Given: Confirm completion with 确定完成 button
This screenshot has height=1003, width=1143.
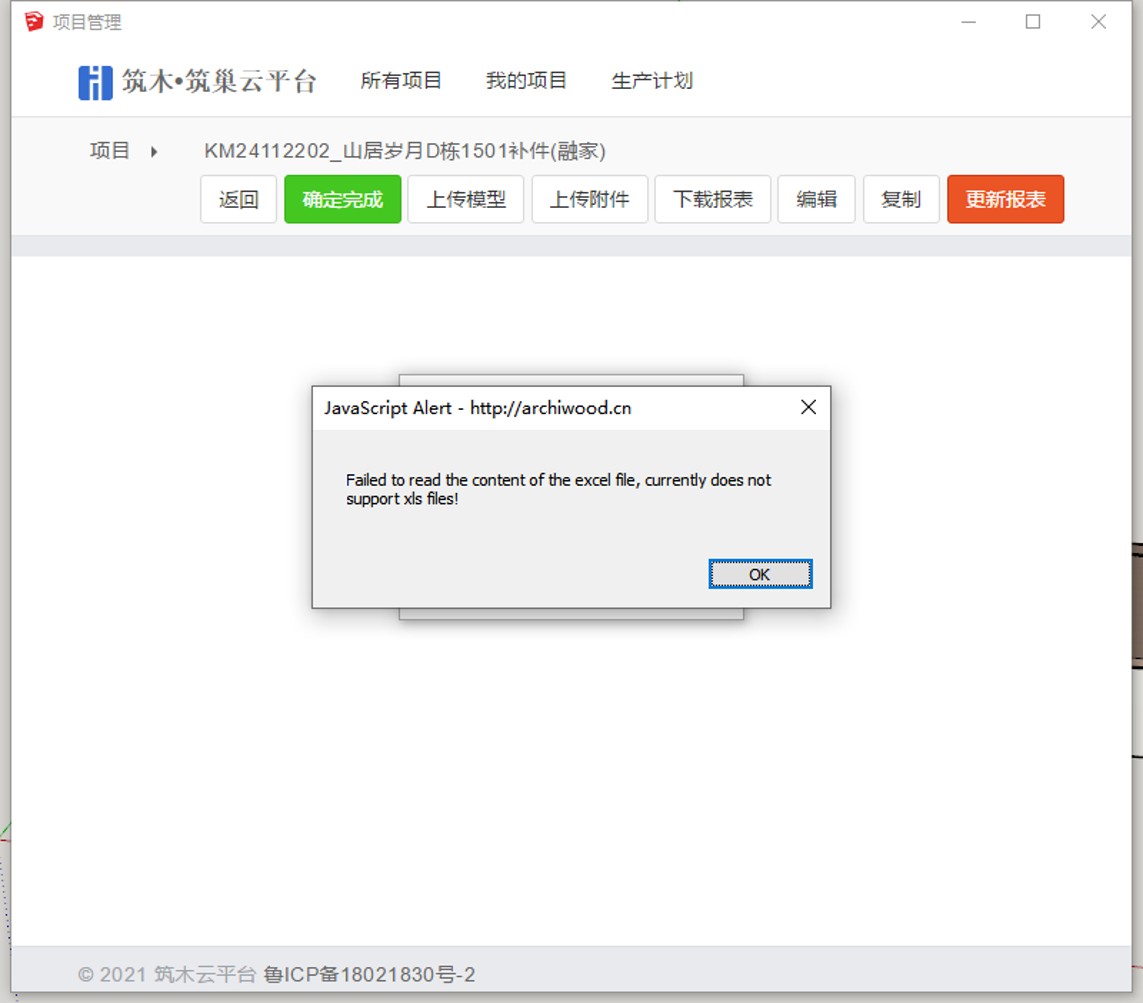Looking at the screenshot, I should [x=342, y=199].
